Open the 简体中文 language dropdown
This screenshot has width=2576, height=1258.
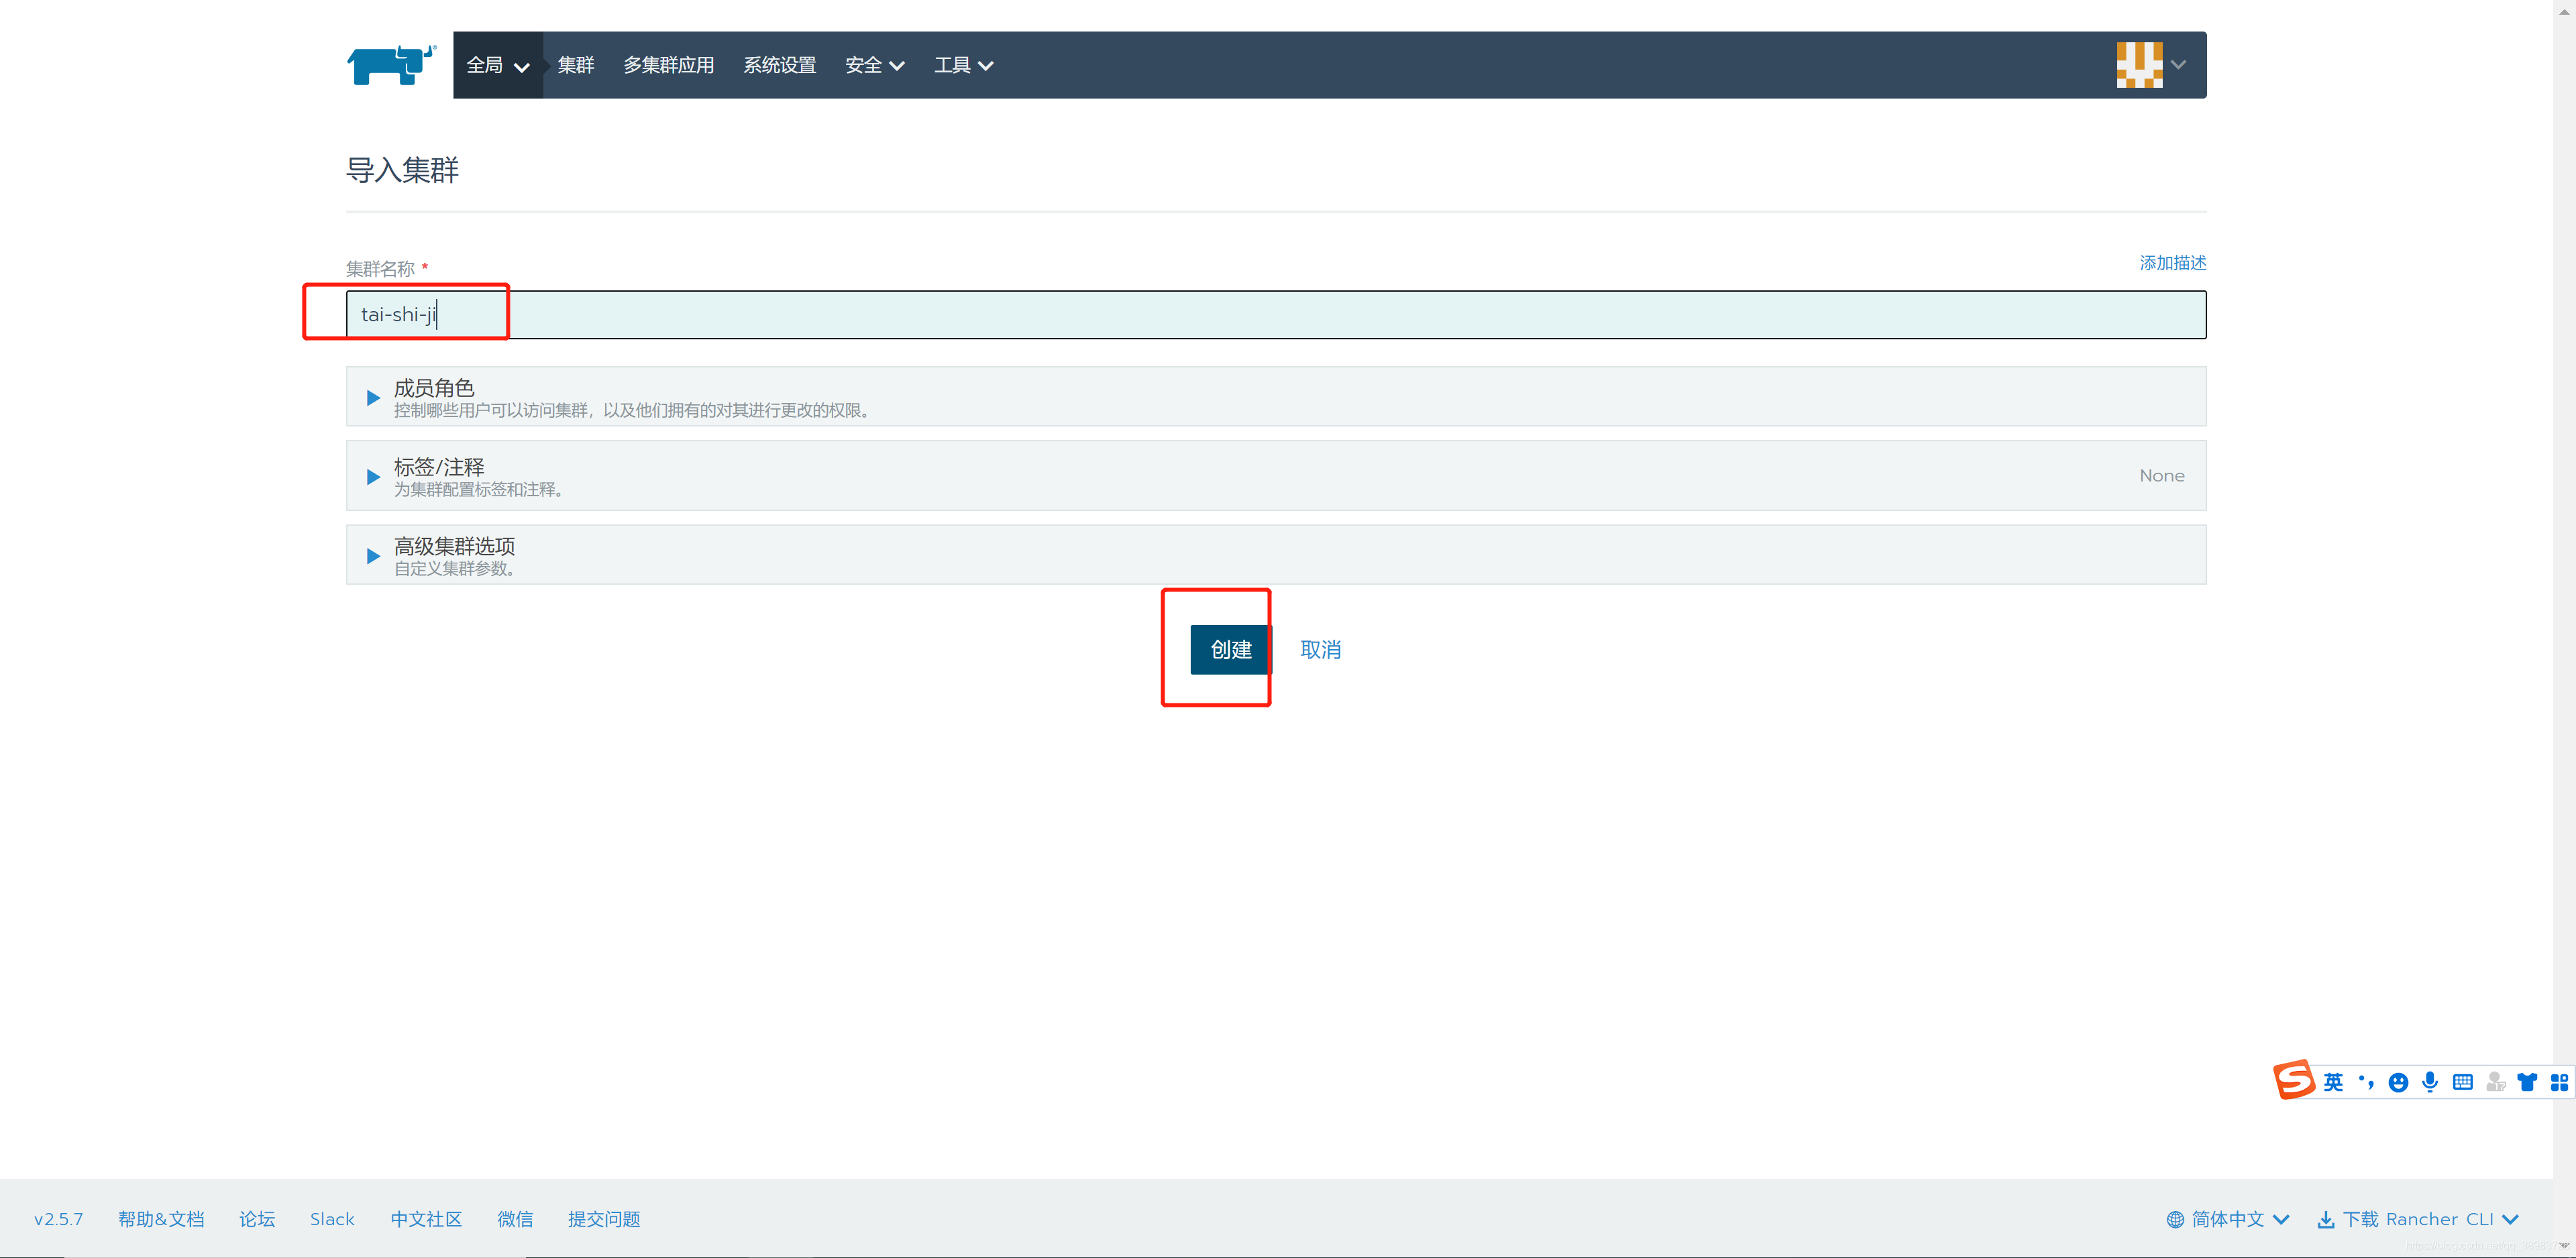tap(2228, 1219)
